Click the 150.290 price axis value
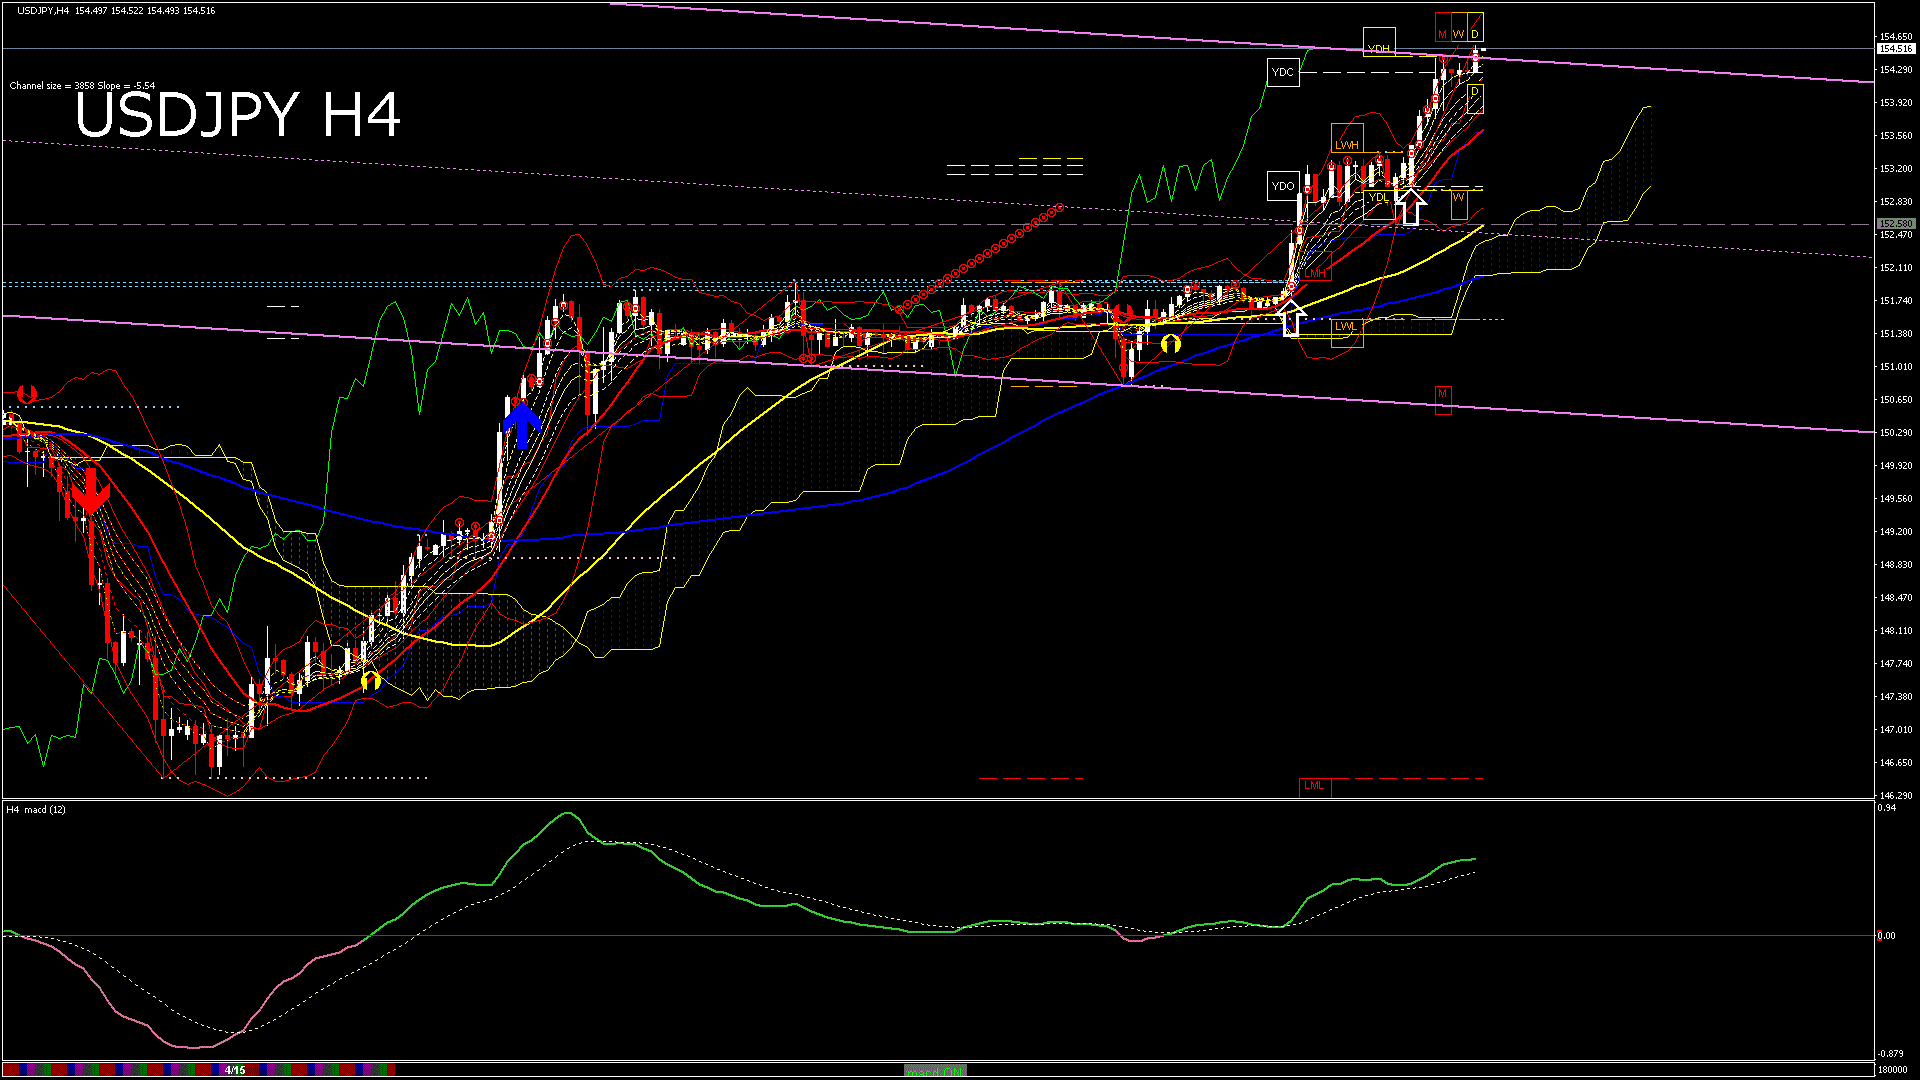 tap(1896, 433)
